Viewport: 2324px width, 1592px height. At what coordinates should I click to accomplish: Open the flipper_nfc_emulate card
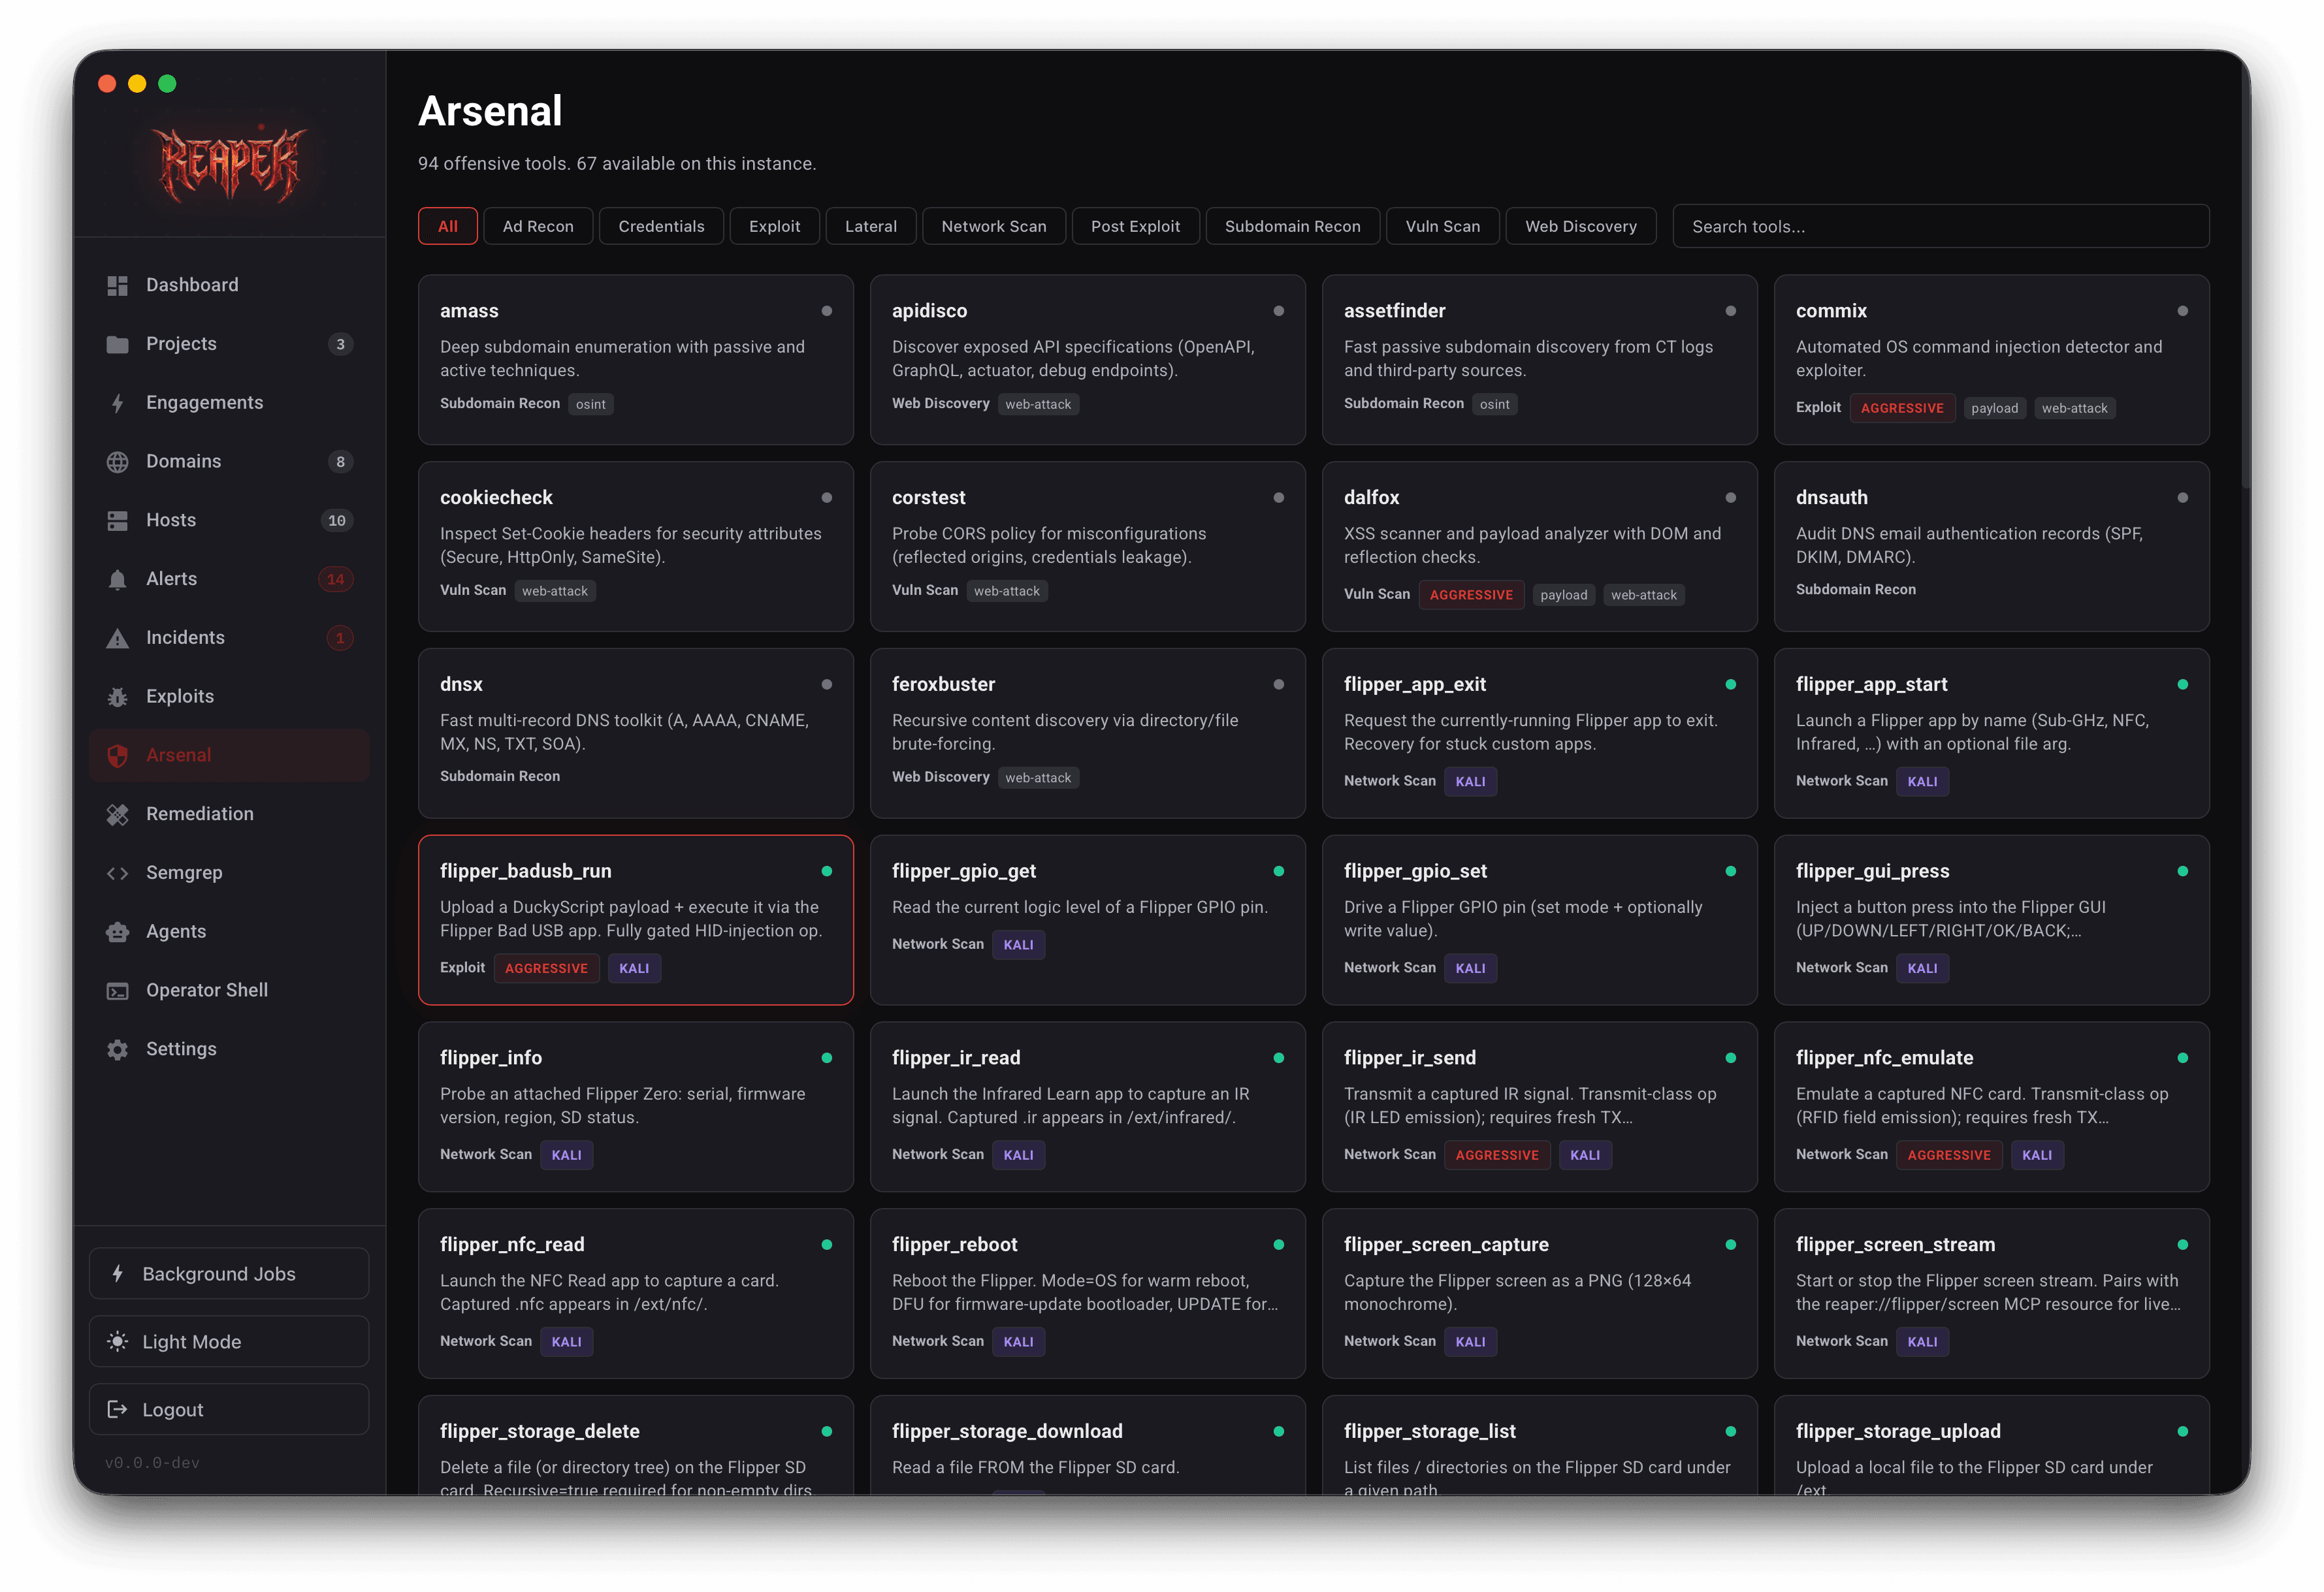(1991, 1106)
